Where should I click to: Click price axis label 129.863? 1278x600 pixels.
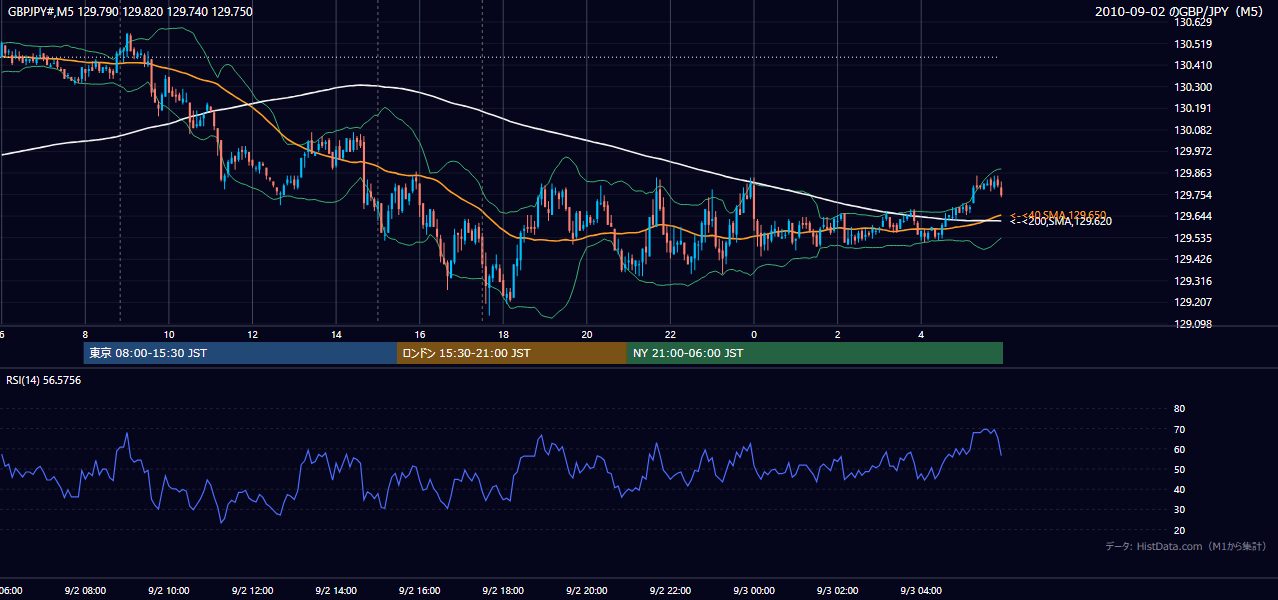(x=1192, y=173)
